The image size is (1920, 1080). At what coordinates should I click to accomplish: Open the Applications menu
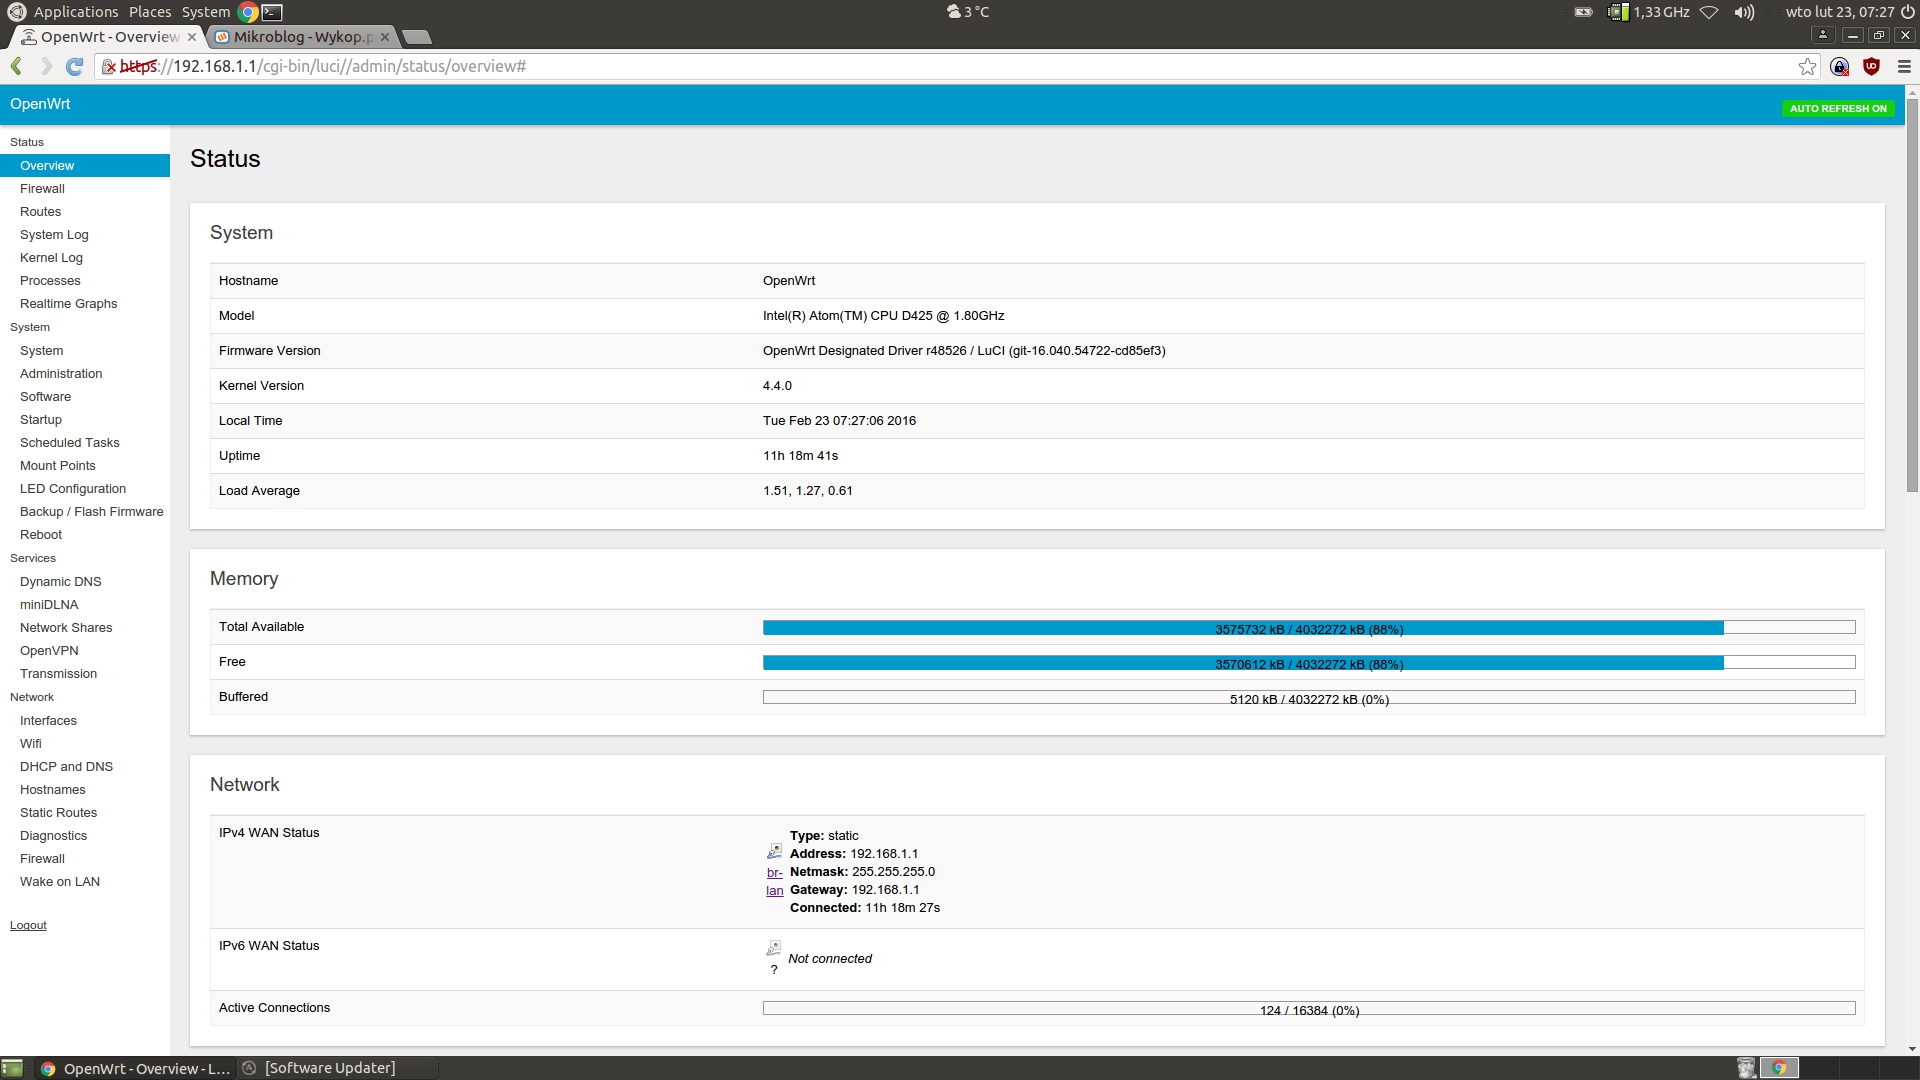coord(75,12)
